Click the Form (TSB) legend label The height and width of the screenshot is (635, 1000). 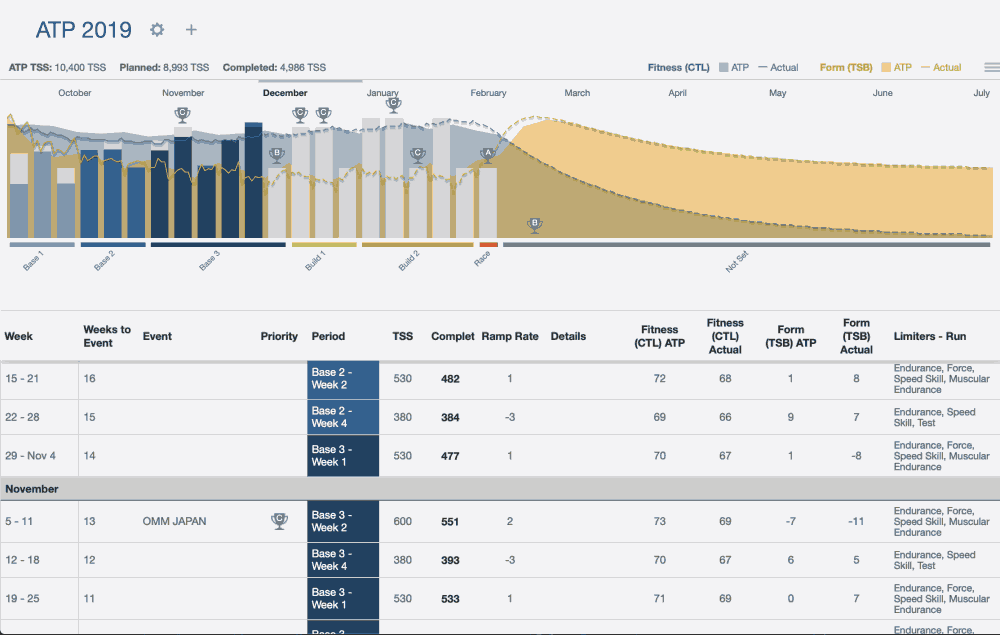846,67
